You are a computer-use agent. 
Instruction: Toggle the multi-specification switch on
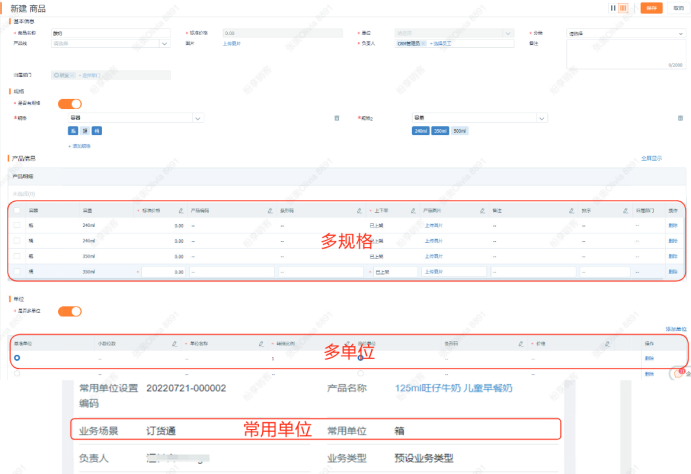[x=70, y=103]
